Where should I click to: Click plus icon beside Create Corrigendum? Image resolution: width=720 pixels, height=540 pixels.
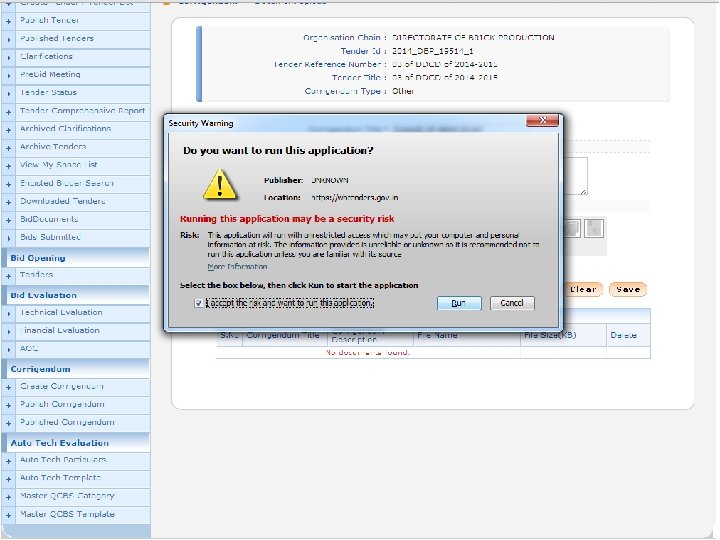coord(8,388)
